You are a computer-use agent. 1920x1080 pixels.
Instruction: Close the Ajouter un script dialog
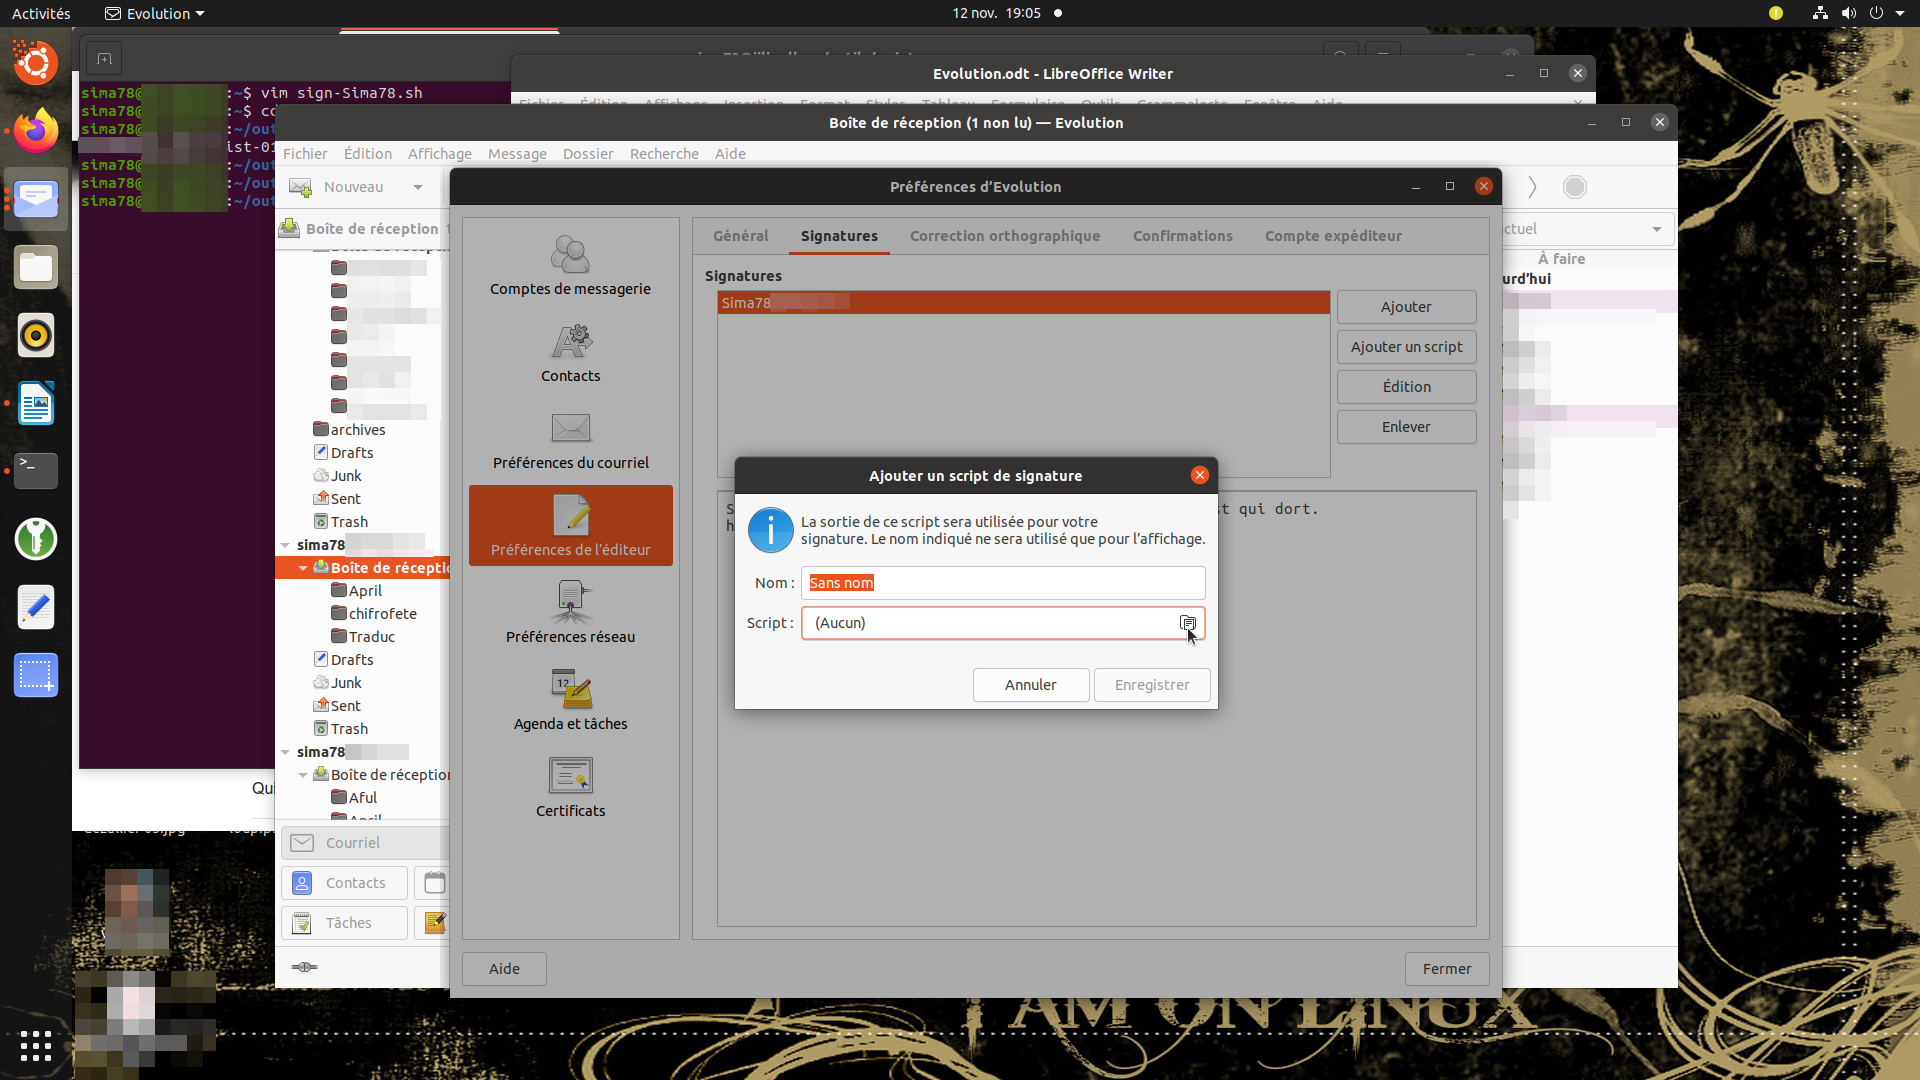(1199, 475)
